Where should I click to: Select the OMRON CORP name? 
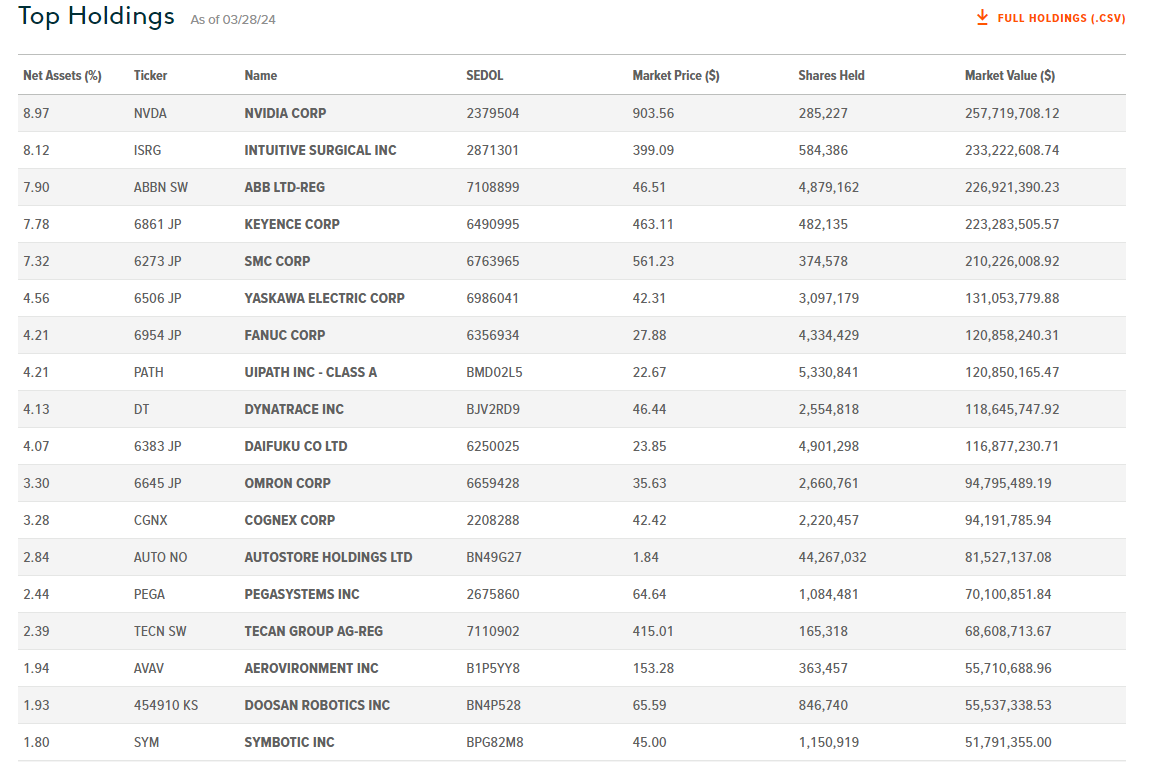point(288,483)
